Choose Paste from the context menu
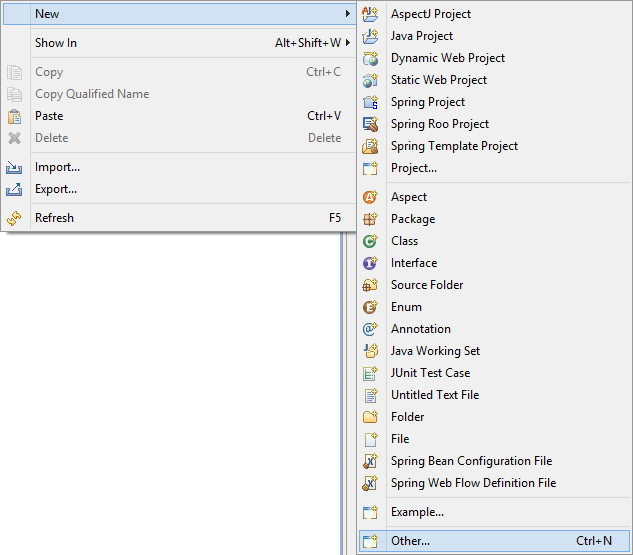 [x=179, y=116]
